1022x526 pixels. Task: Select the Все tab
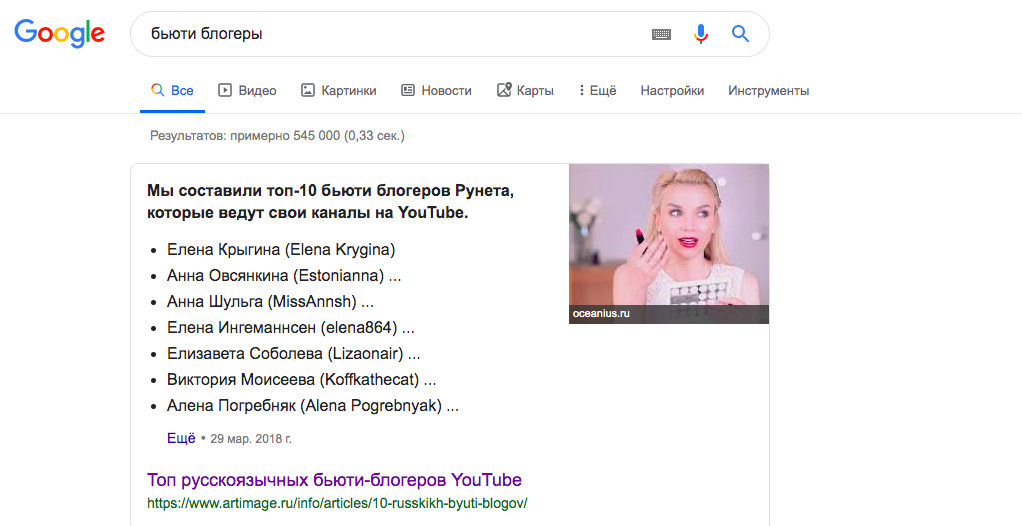[x=172, y=91]
